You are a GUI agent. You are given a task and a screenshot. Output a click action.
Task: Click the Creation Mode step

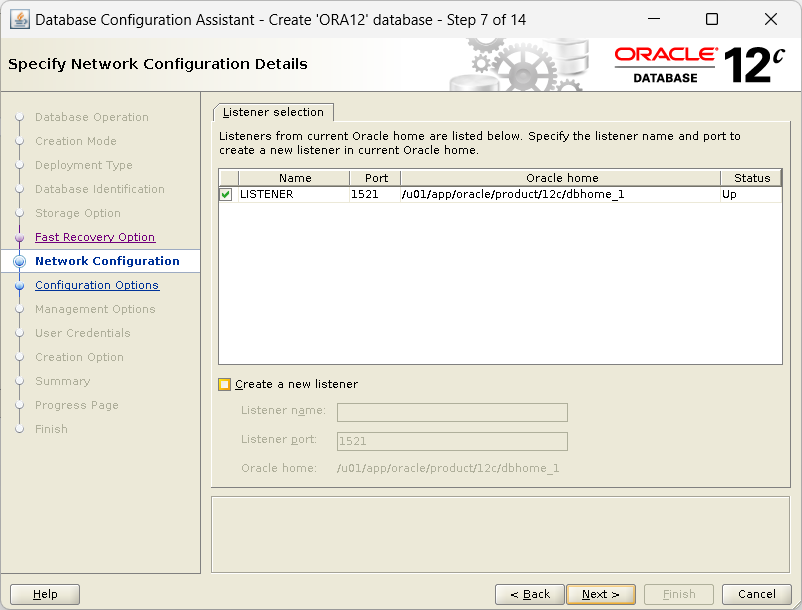coord(76,141)
